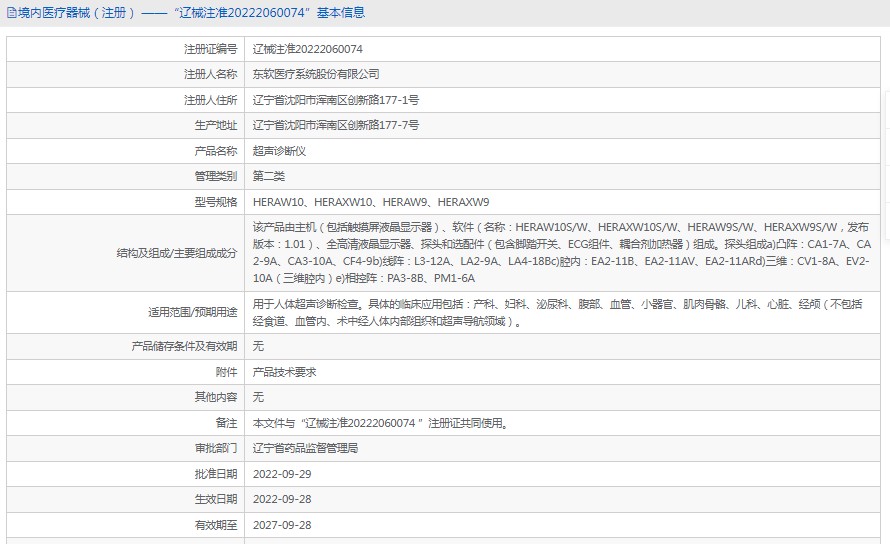Click the label '型号规格'

tap(216, 202)
